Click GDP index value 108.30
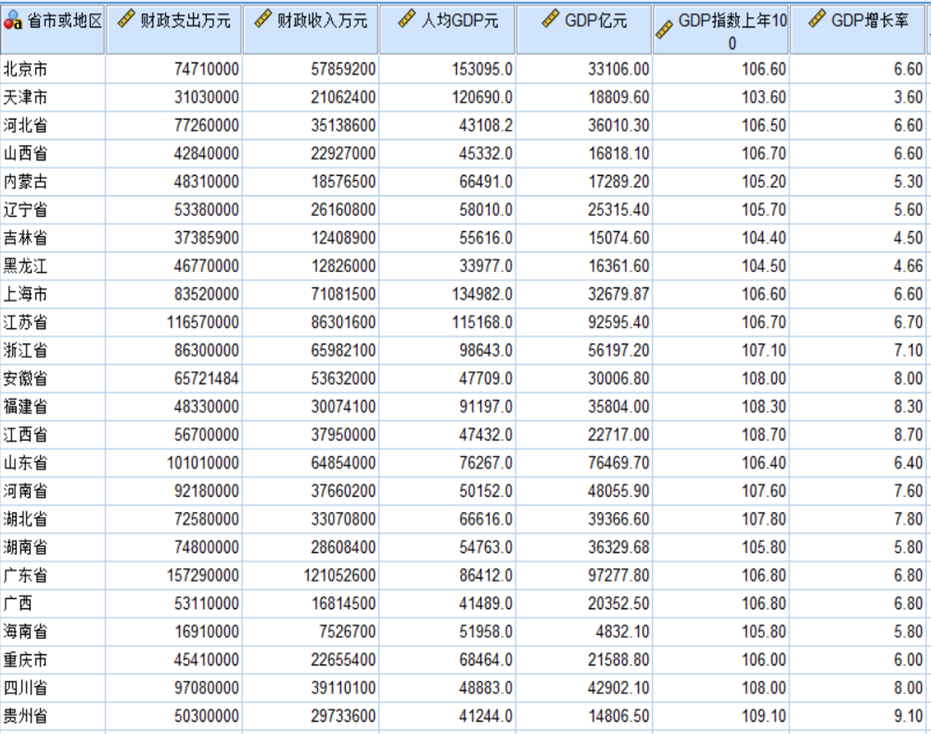The width and height of the screenshot is (931, 734). pos(764,407)
